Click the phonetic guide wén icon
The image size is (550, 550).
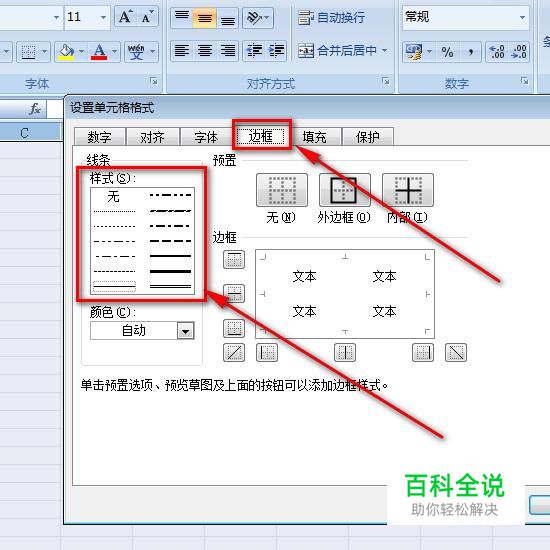(x=136, y=52)
